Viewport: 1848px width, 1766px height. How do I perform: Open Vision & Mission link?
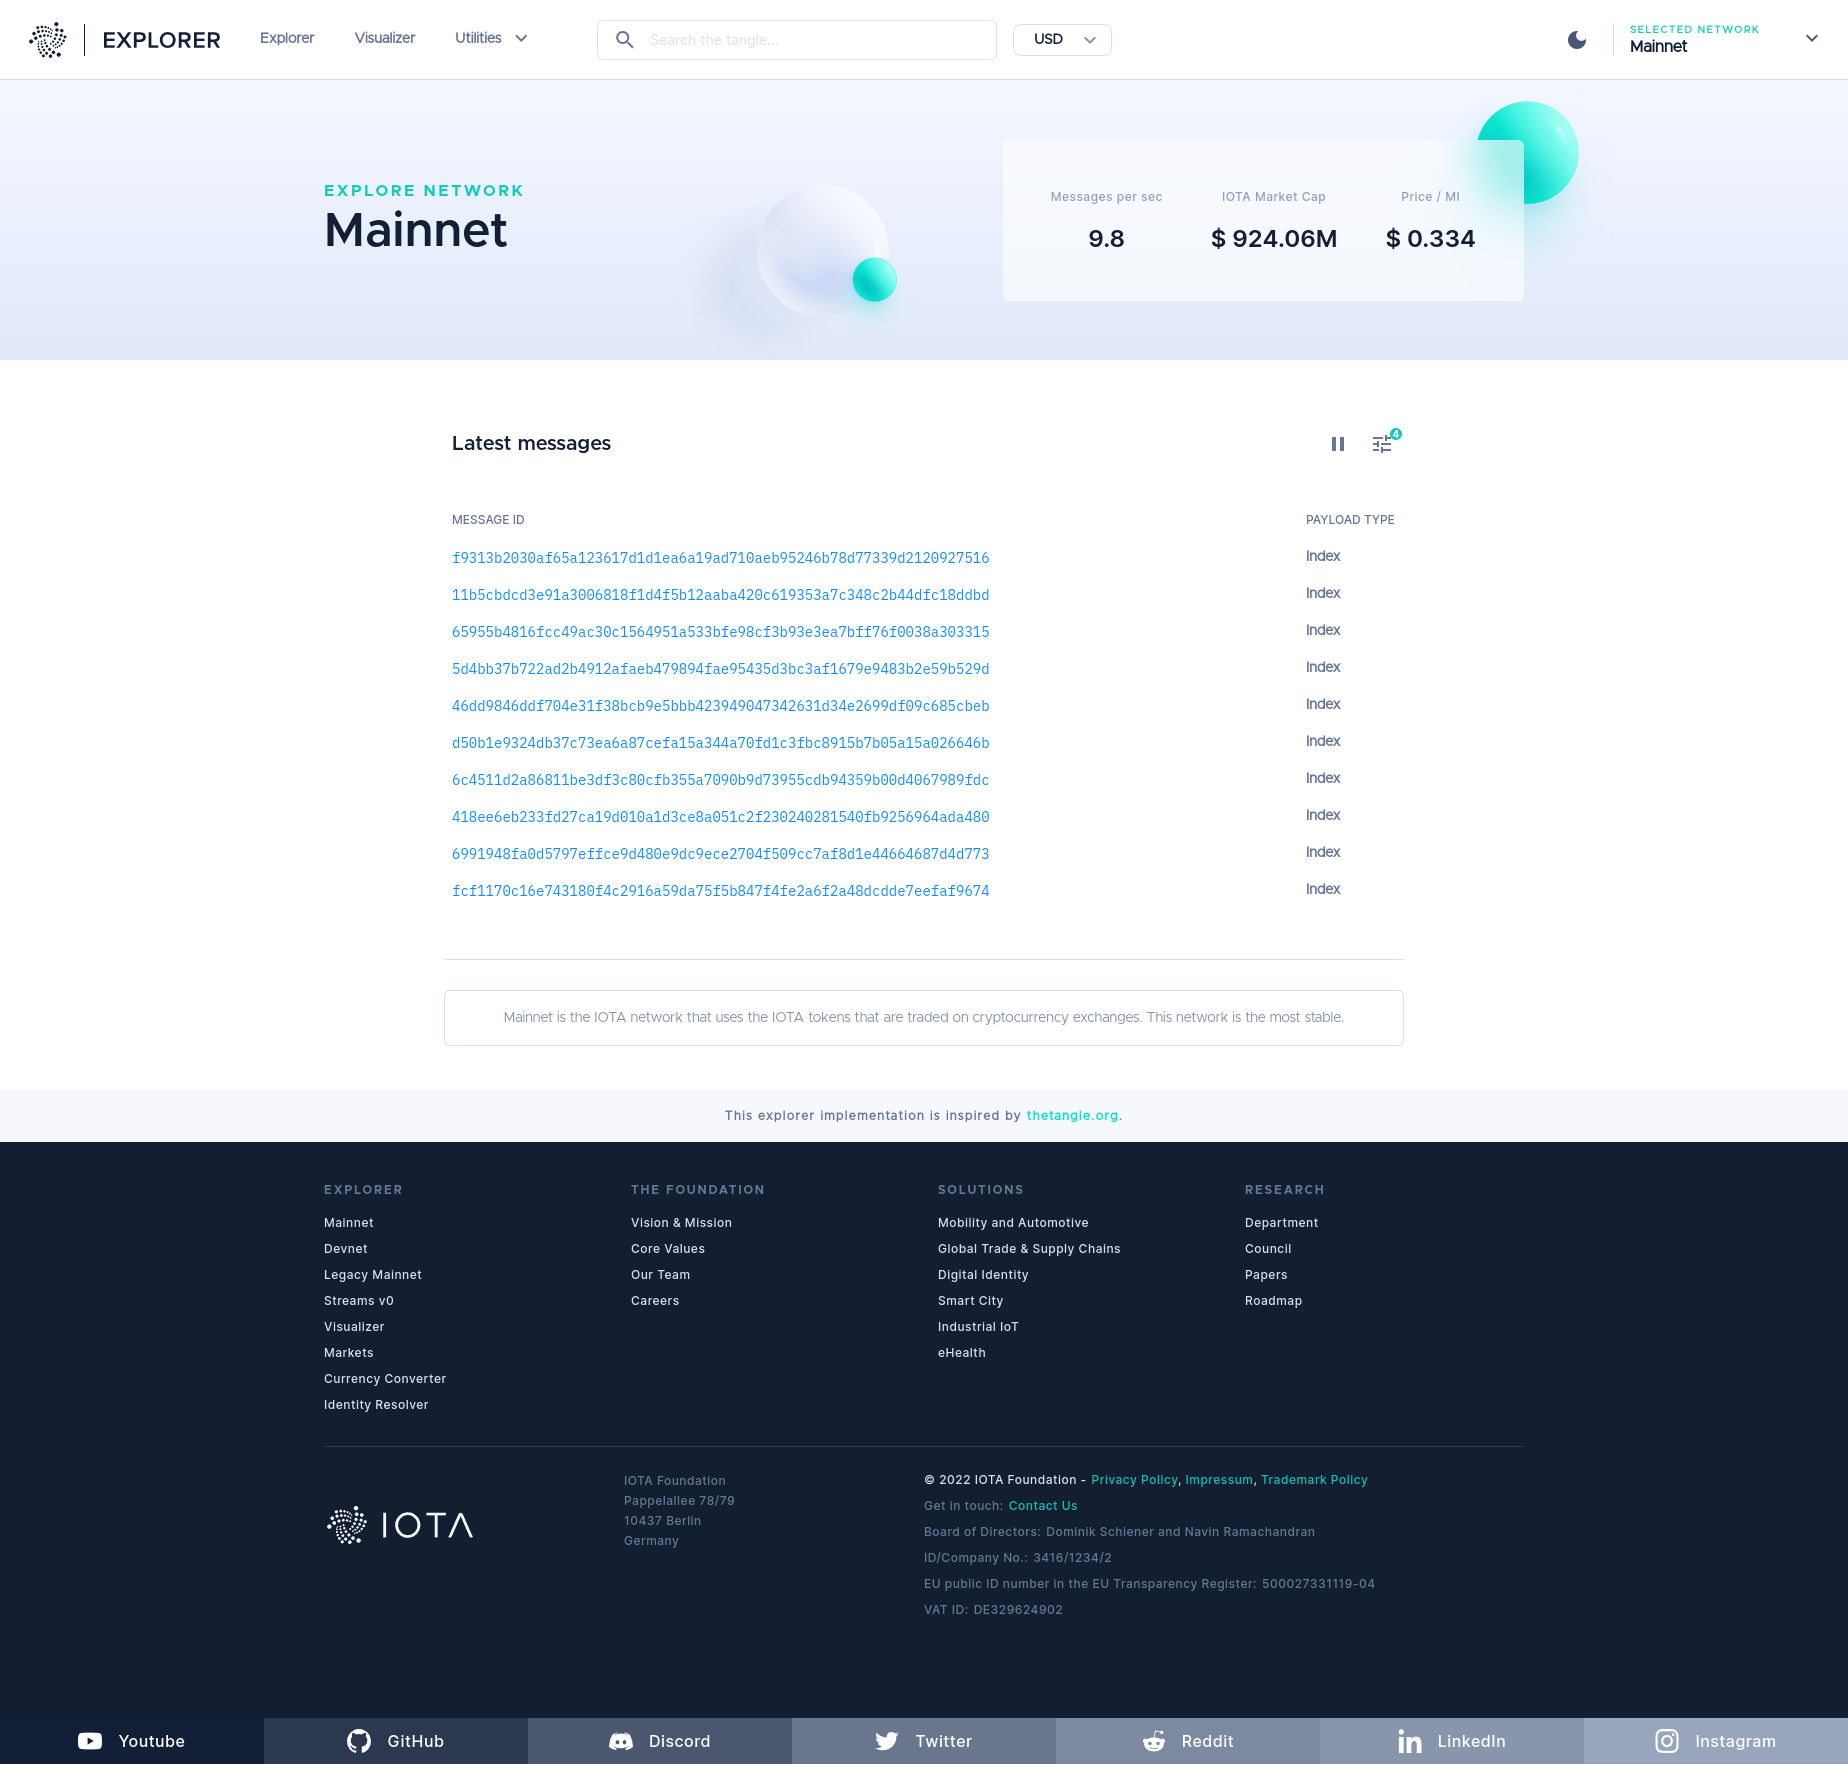(x=682, y=1223)
